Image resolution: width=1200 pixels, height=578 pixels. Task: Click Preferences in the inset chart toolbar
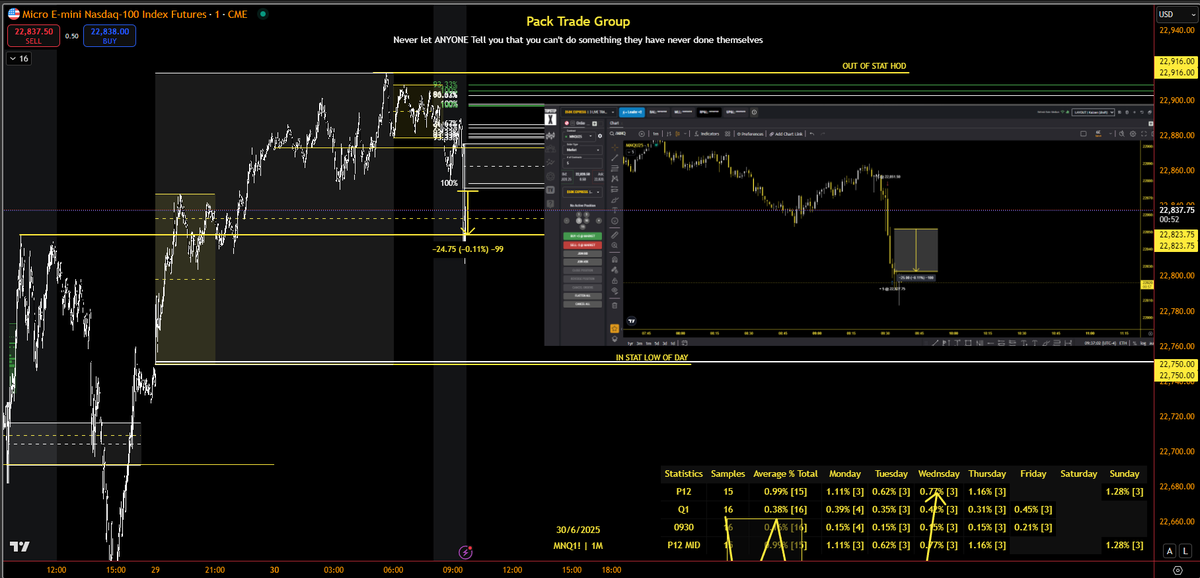(x=749, y=133)
